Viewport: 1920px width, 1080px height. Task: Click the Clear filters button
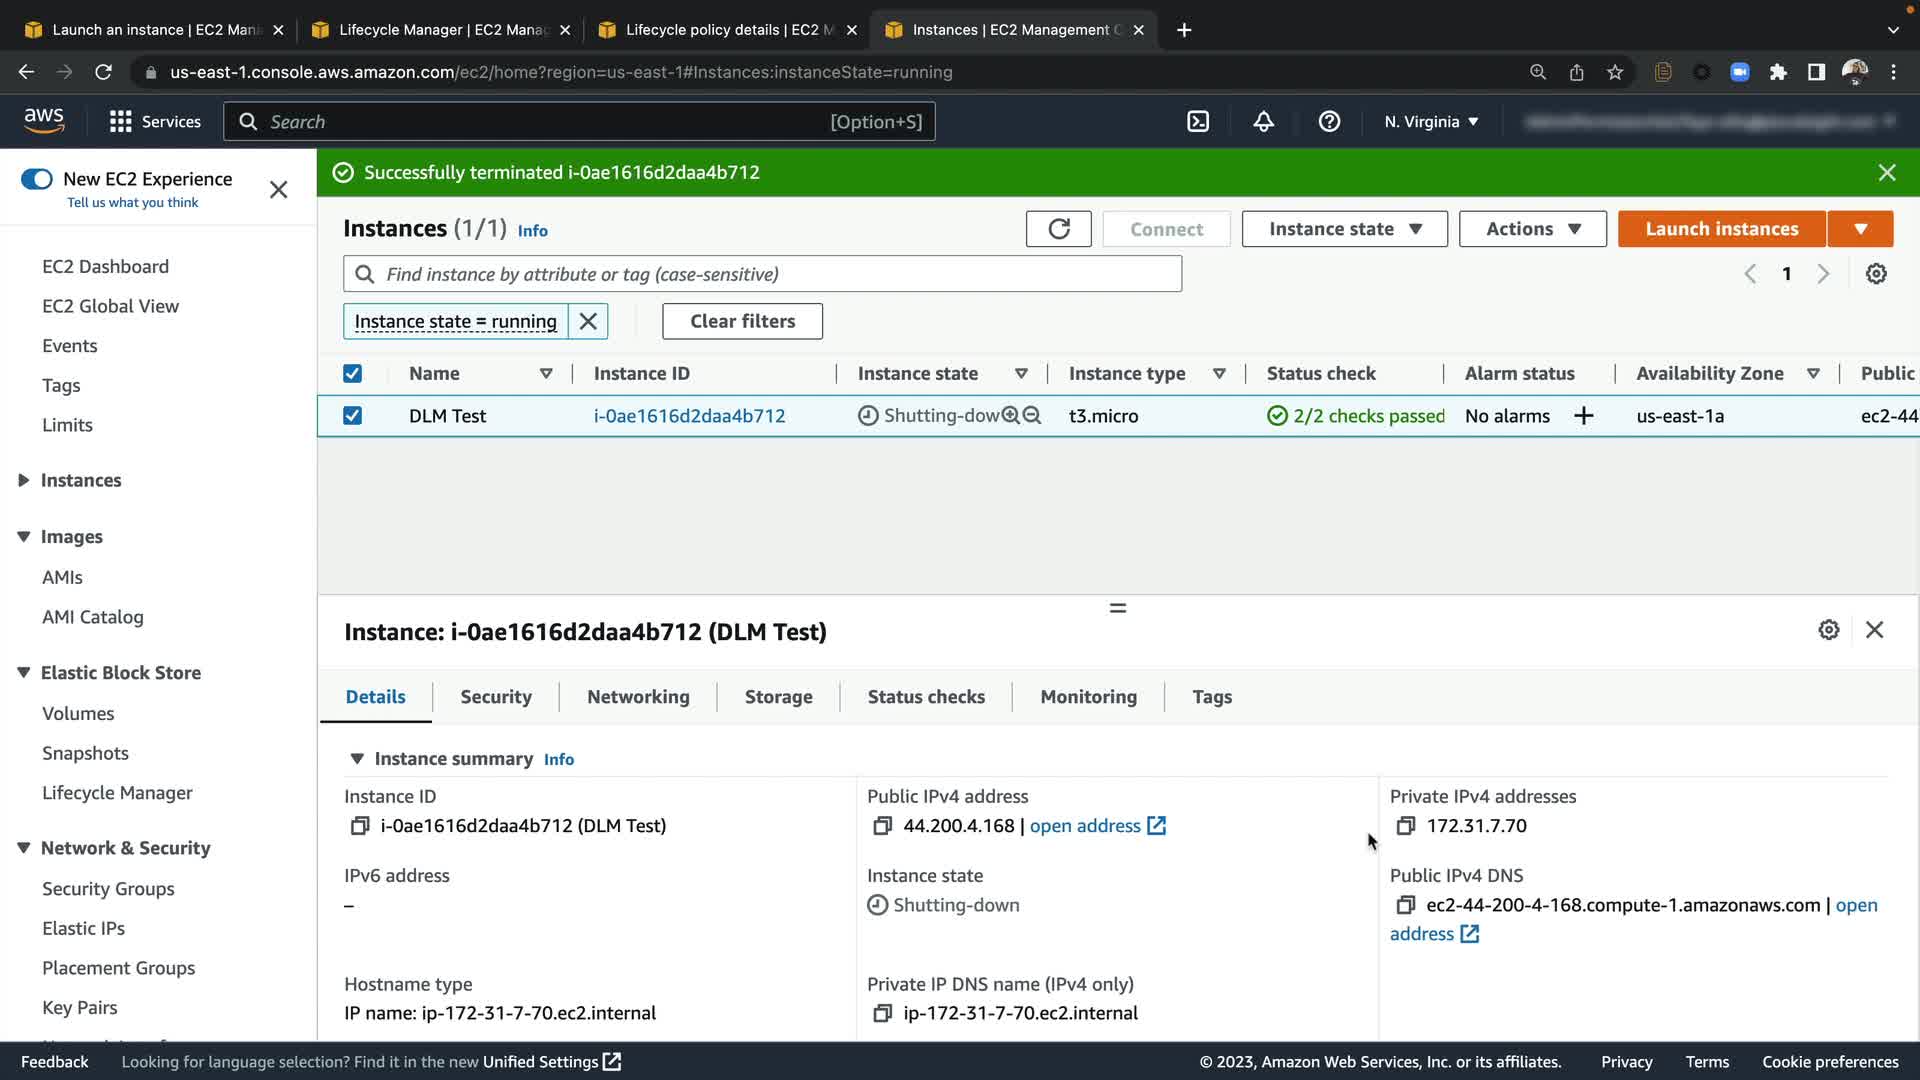pyautogui.click(x=742, y=322)
